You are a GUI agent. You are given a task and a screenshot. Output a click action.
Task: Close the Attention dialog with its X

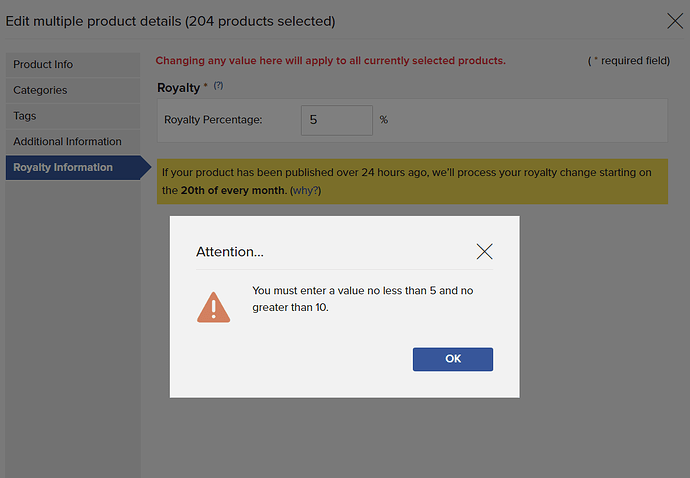484,251
